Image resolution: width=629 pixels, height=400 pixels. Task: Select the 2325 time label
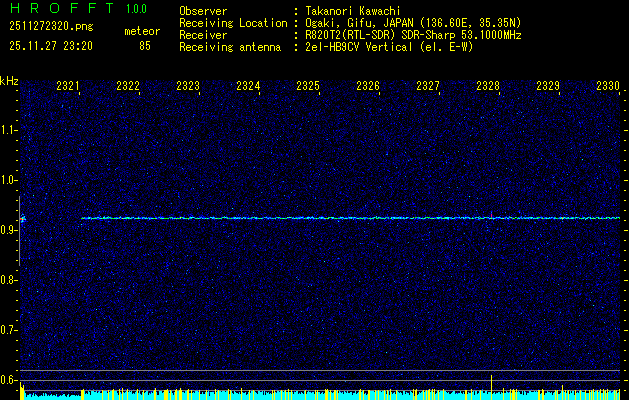coord(308,85)
